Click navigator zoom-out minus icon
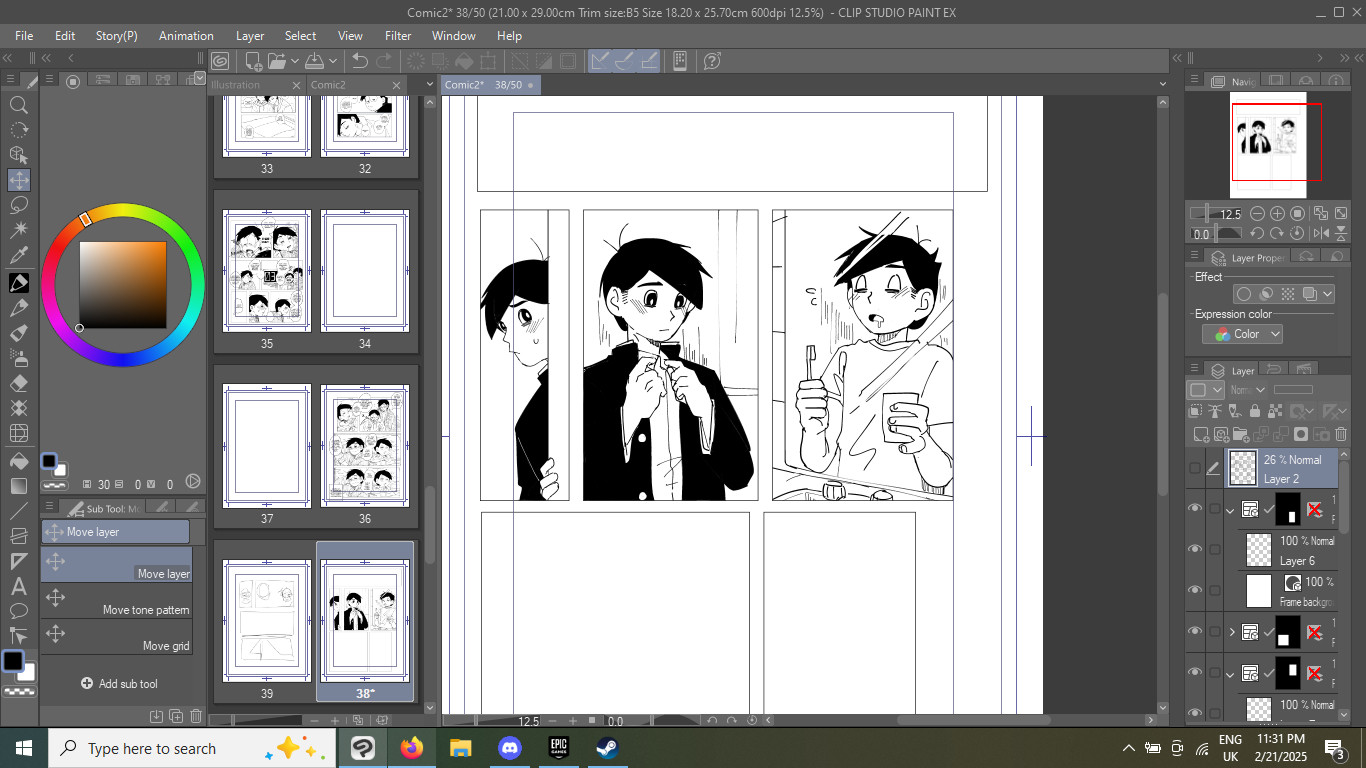 1257,213
